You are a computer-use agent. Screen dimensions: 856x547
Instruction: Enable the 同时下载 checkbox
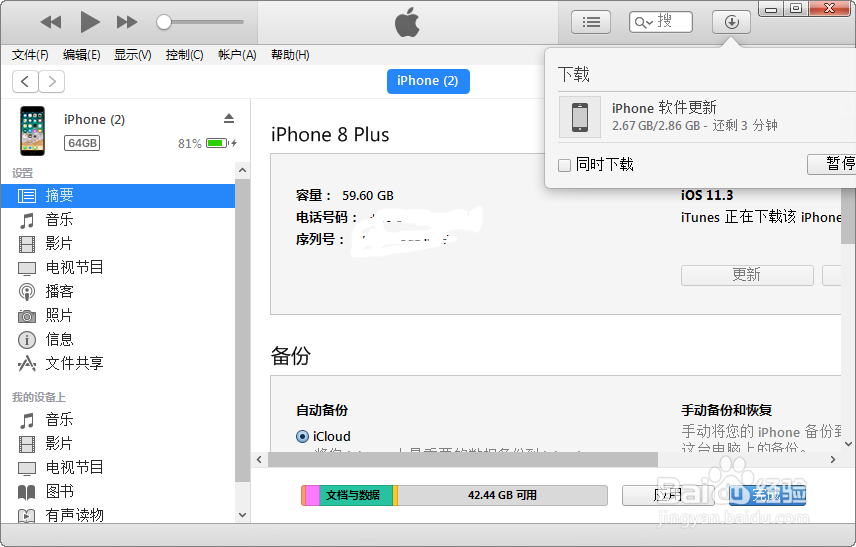564,165
